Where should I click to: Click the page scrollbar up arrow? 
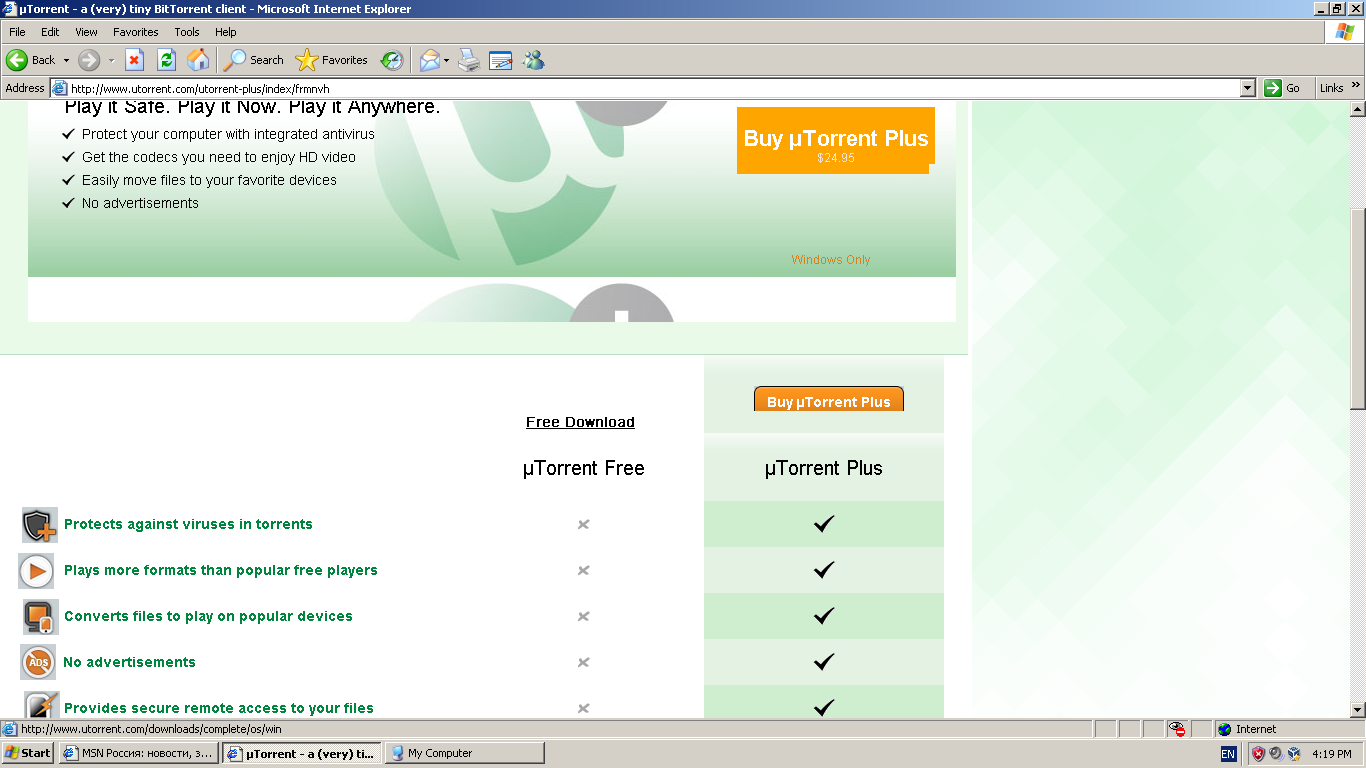[x=1357, y=108]
